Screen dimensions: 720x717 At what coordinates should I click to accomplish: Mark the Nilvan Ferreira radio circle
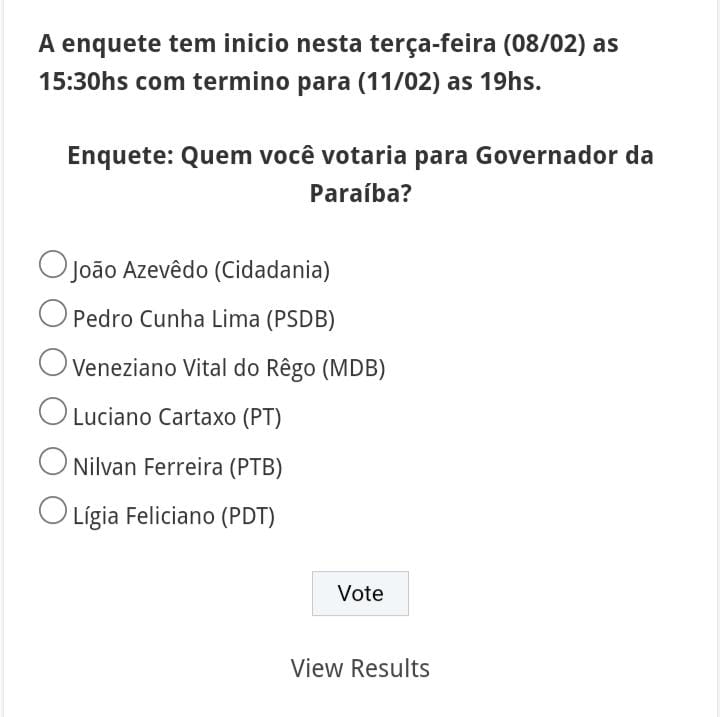tap(53, 461)
